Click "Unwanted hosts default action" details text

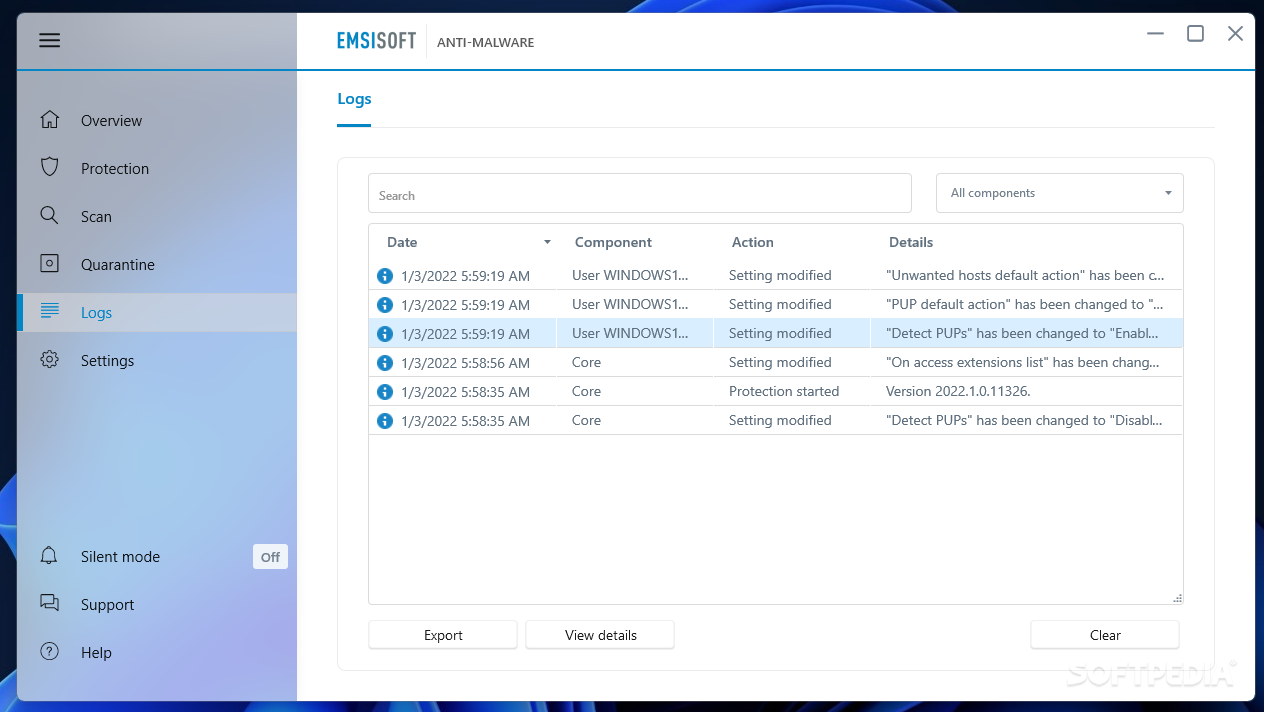pyautogui.click(x=1025, y=275)
